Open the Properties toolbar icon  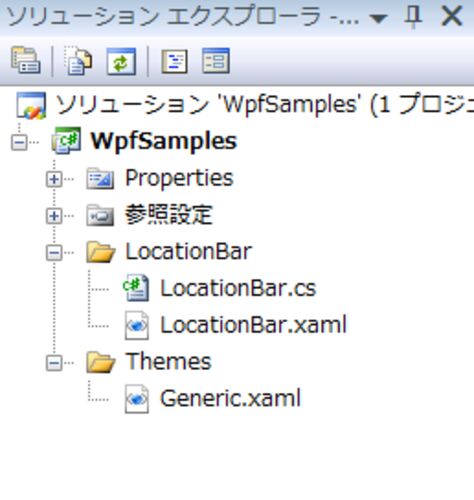(x=26, y=61)
